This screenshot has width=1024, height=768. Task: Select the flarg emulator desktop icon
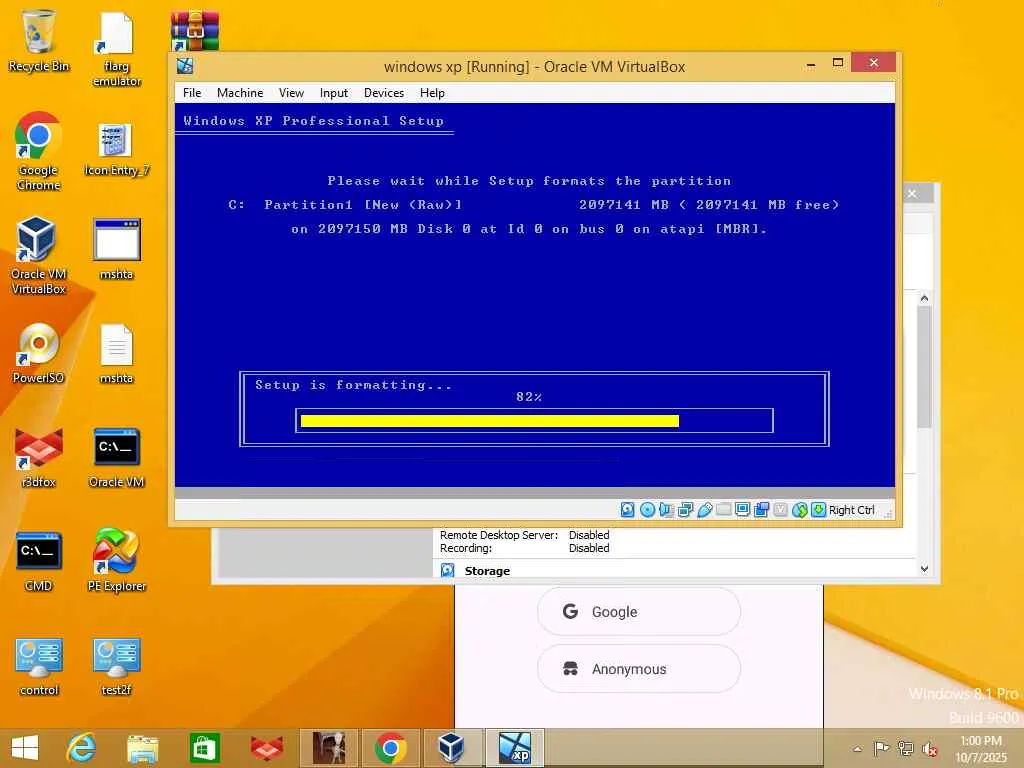tap(116, 48)
